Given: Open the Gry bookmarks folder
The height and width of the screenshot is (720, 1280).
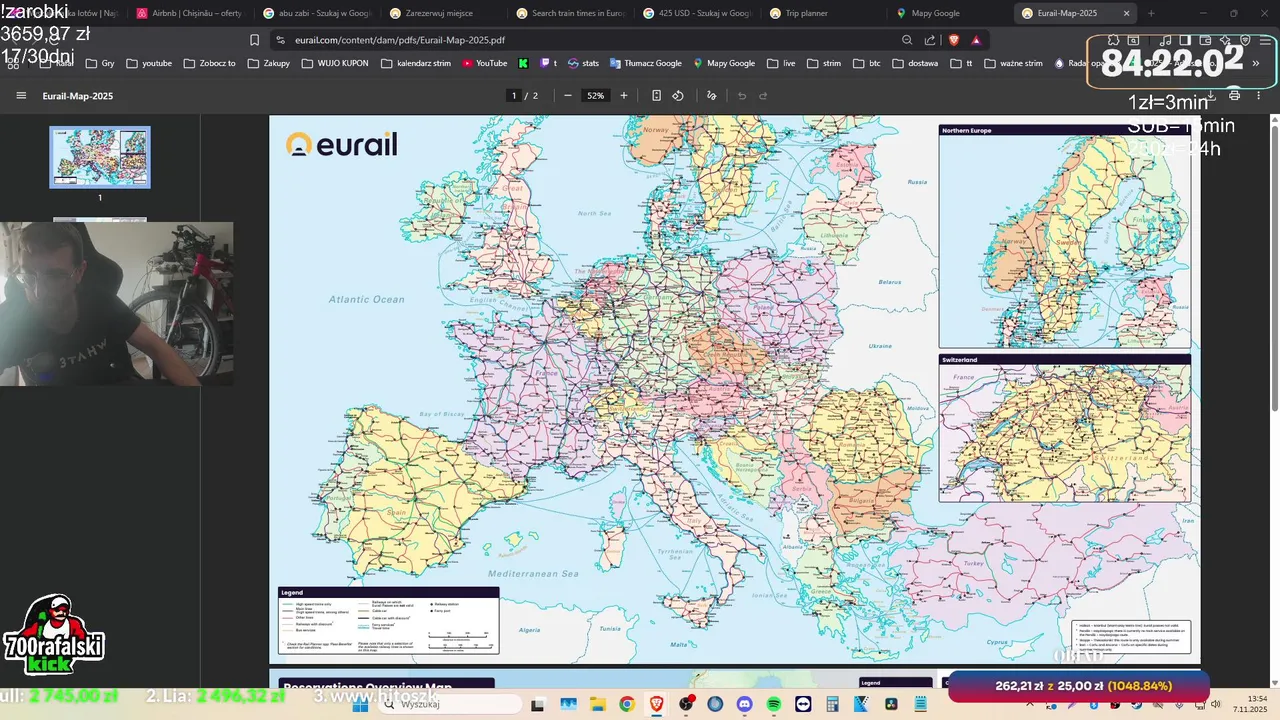Looking at the screenshot, I should coord(100,63).
